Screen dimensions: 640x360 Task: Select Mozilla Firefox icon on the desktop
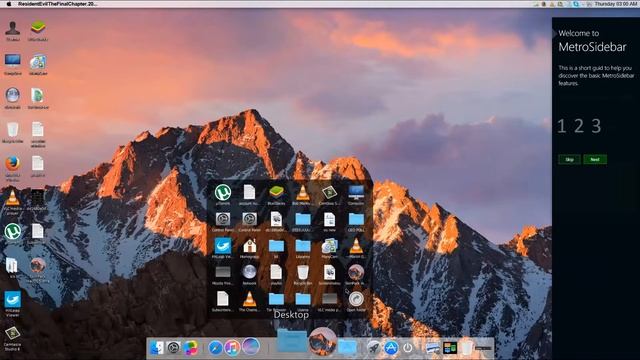(x=13, y=164)
